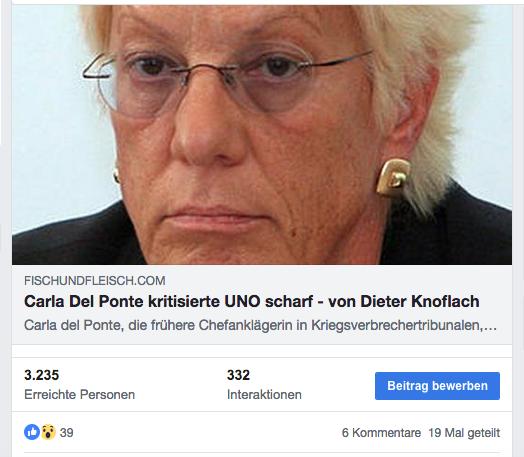Open the 6 Kommentare link
Image resolution: width=524 pixels, height=457 pixels.
[x=381, y=433]
